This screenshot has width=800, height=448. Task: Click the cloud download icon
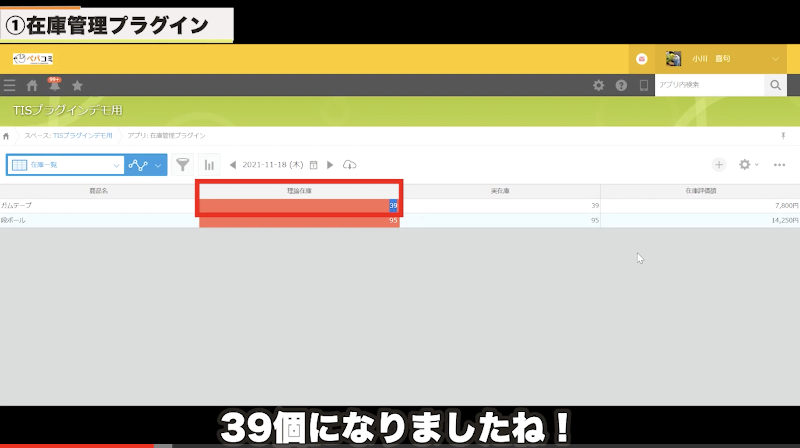pos(349,165)
